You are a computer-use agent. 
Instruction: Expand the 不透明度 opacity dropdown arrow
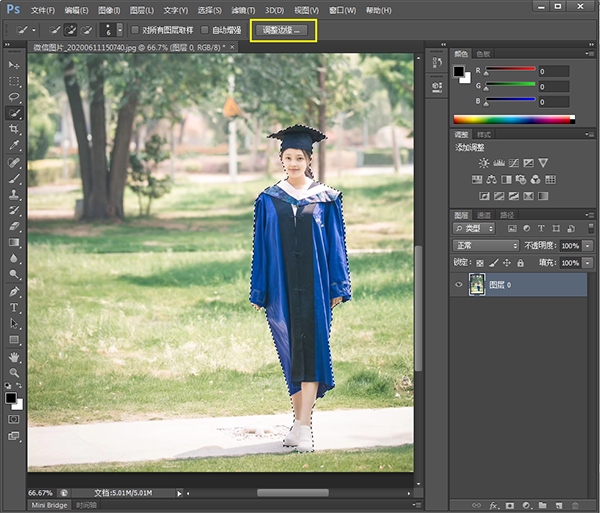click(585, 245)
